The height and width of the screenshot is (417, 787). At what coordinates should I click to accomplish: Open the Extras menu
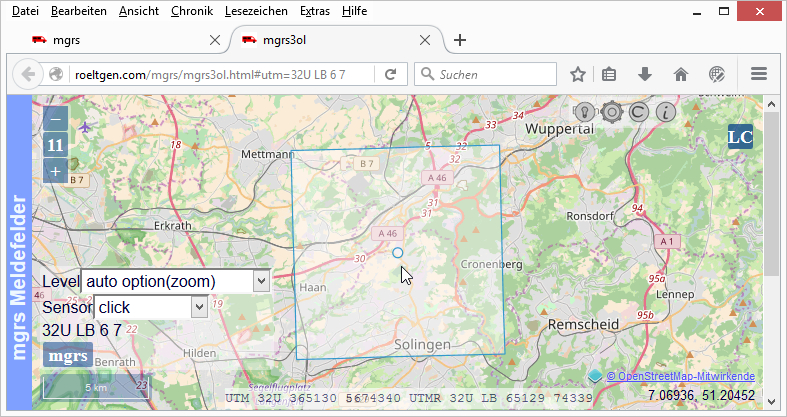click(315, 11)
